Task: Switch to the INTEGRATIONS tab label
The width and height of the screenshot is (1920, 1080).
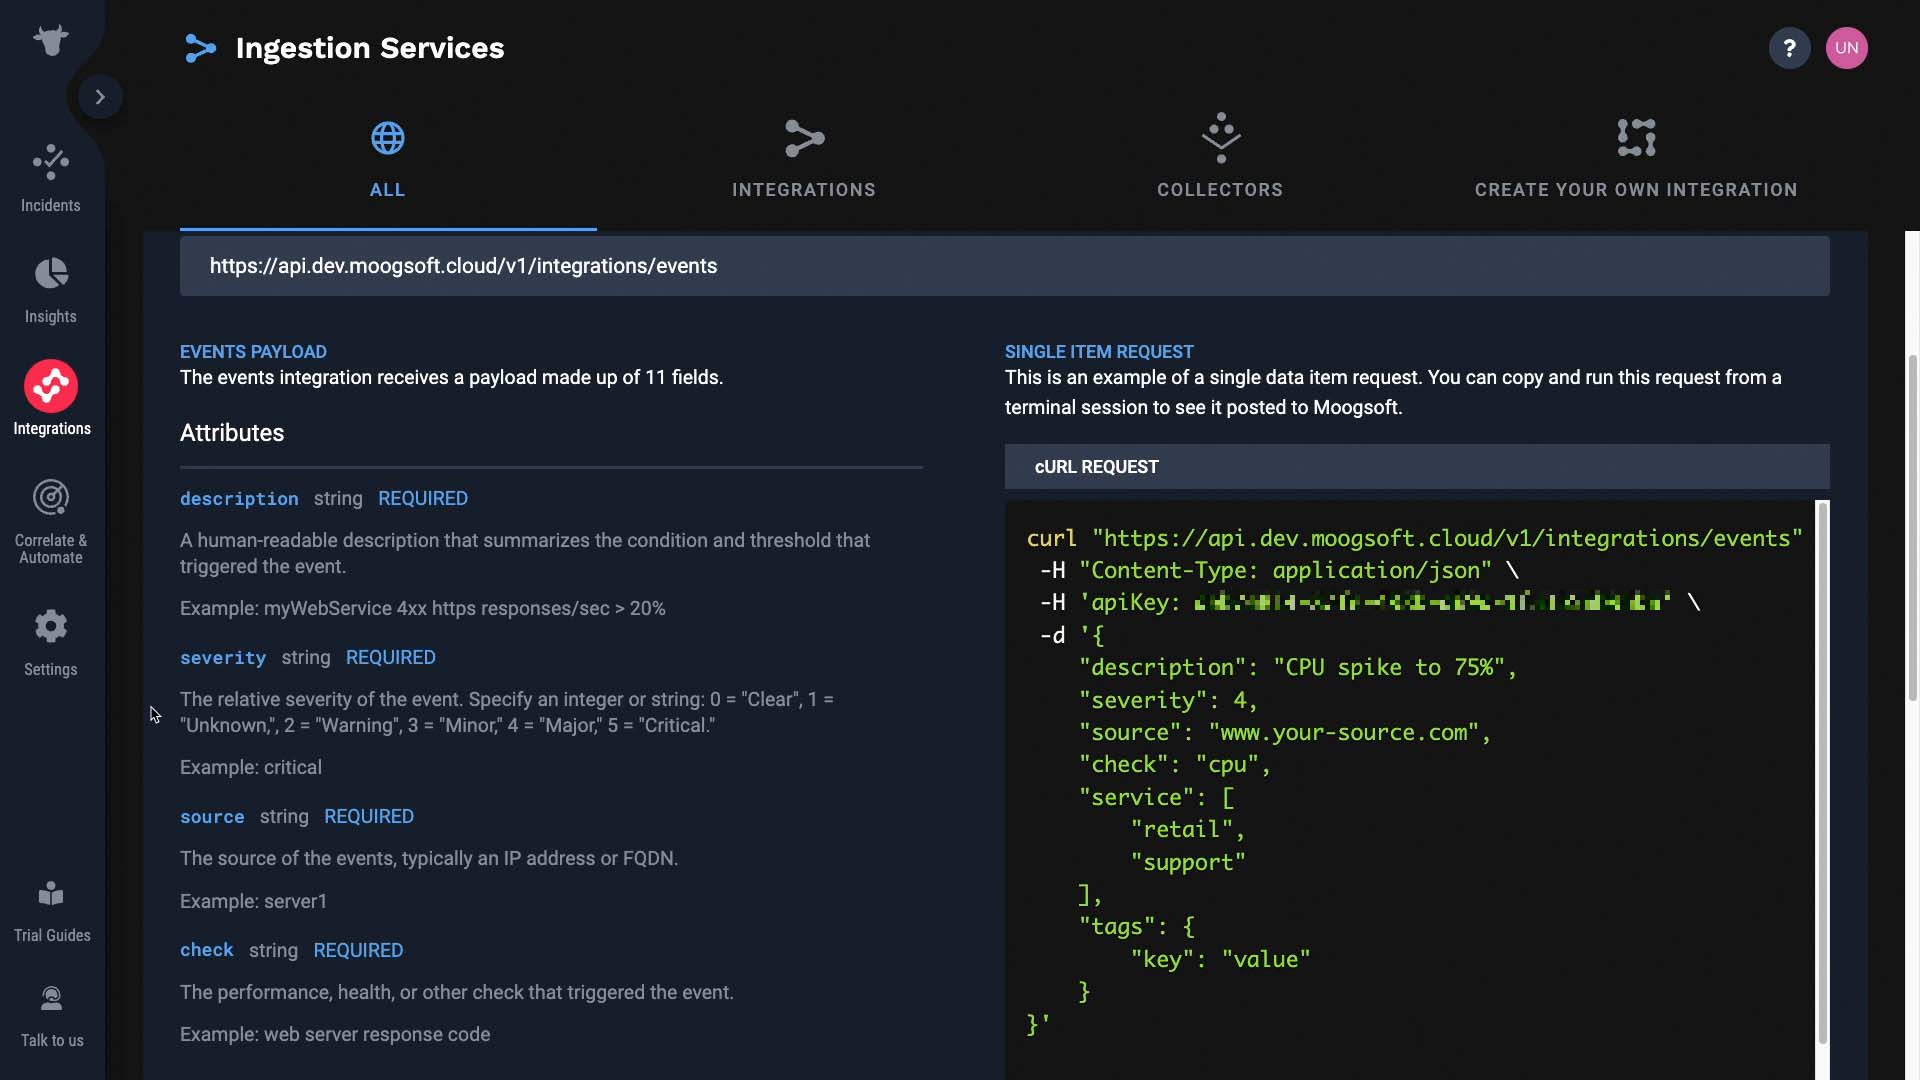Action: (x=804, y=190)
